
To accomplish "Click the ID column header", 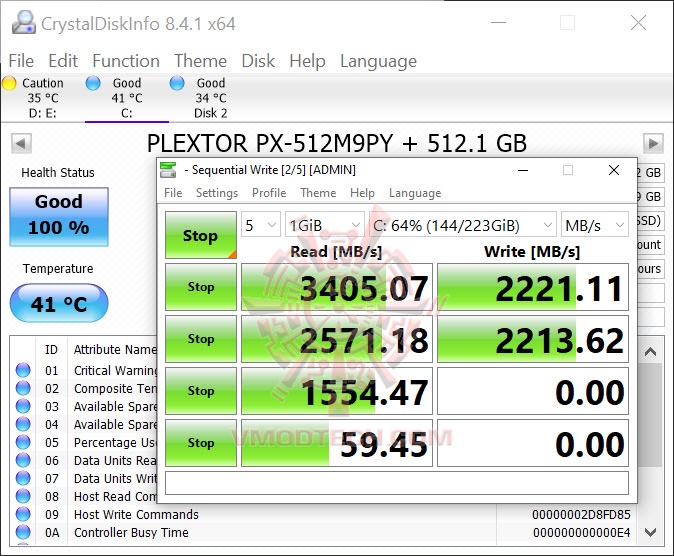I will tap(51, 350).
